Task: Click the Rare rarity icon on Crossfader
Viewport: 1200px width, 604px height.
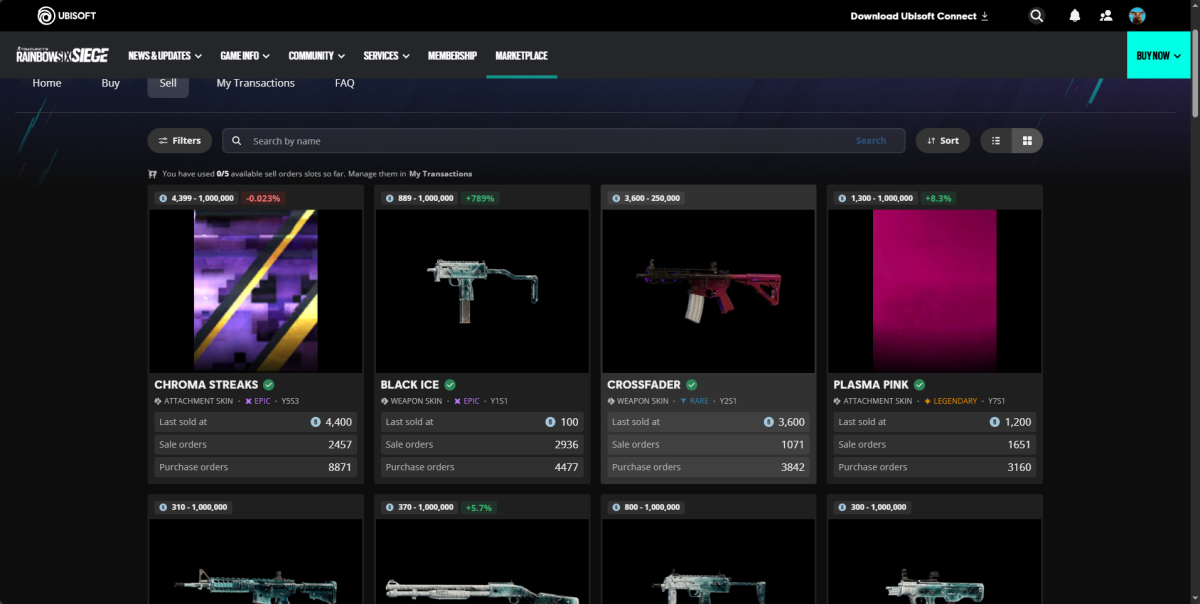Action: pos(684,401)
